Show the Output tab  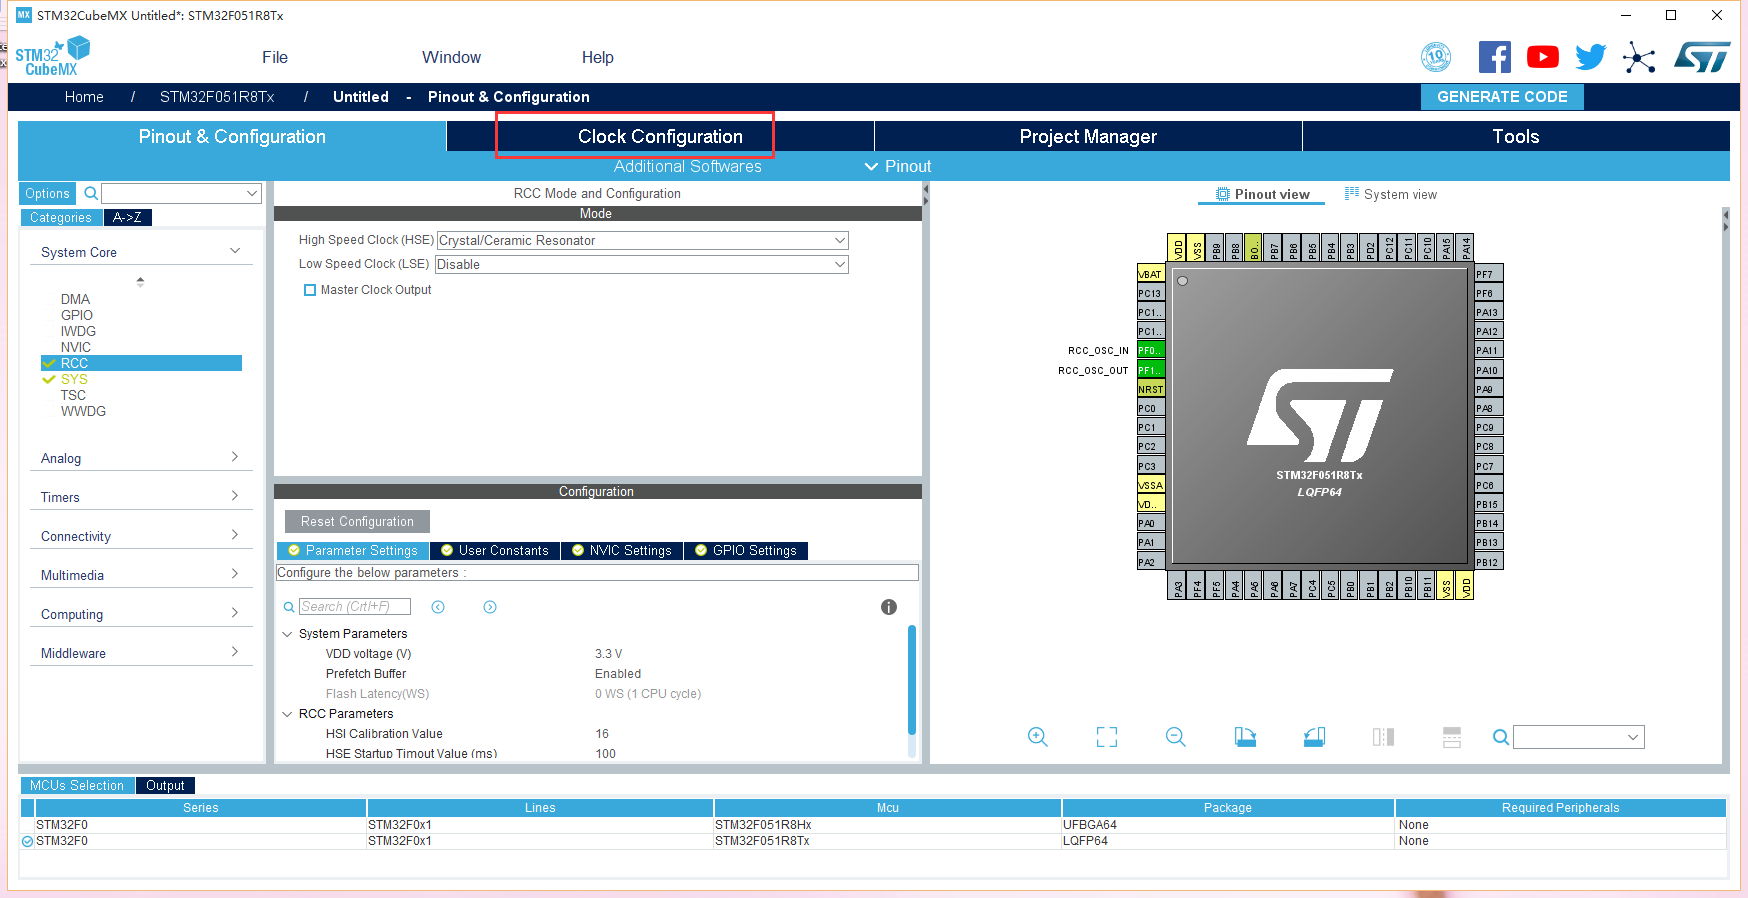pyautogui.click(x=165, y=785)
